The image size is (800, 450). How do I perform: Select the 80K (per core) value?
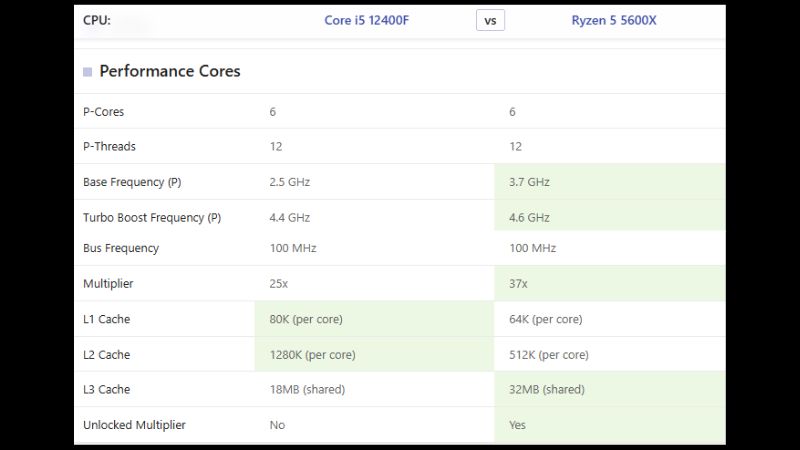(306, 319)
